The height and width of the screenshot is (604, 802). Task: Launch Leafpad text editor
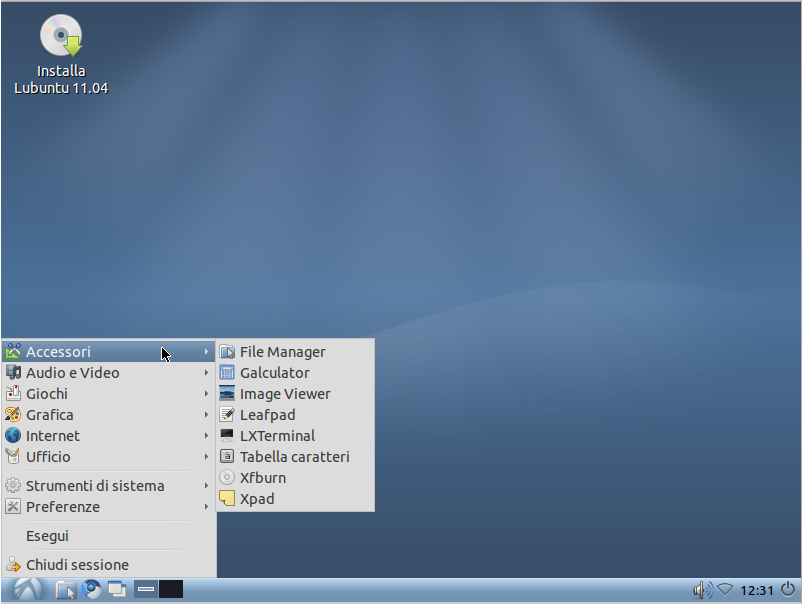296,415
